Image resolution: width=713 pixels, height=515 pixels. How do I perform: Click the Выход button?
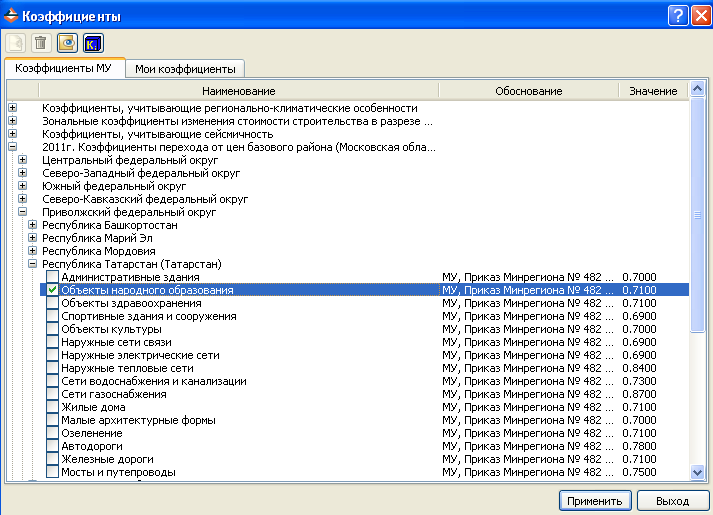coord(672,500)
